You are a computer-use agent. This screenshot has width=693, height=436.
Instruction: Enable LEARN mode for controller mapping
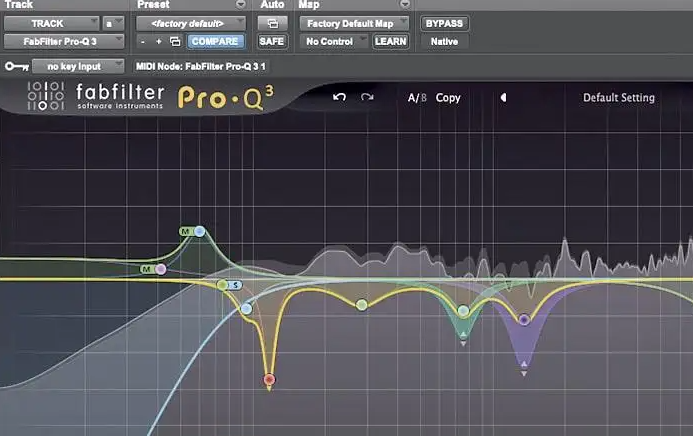391,42
